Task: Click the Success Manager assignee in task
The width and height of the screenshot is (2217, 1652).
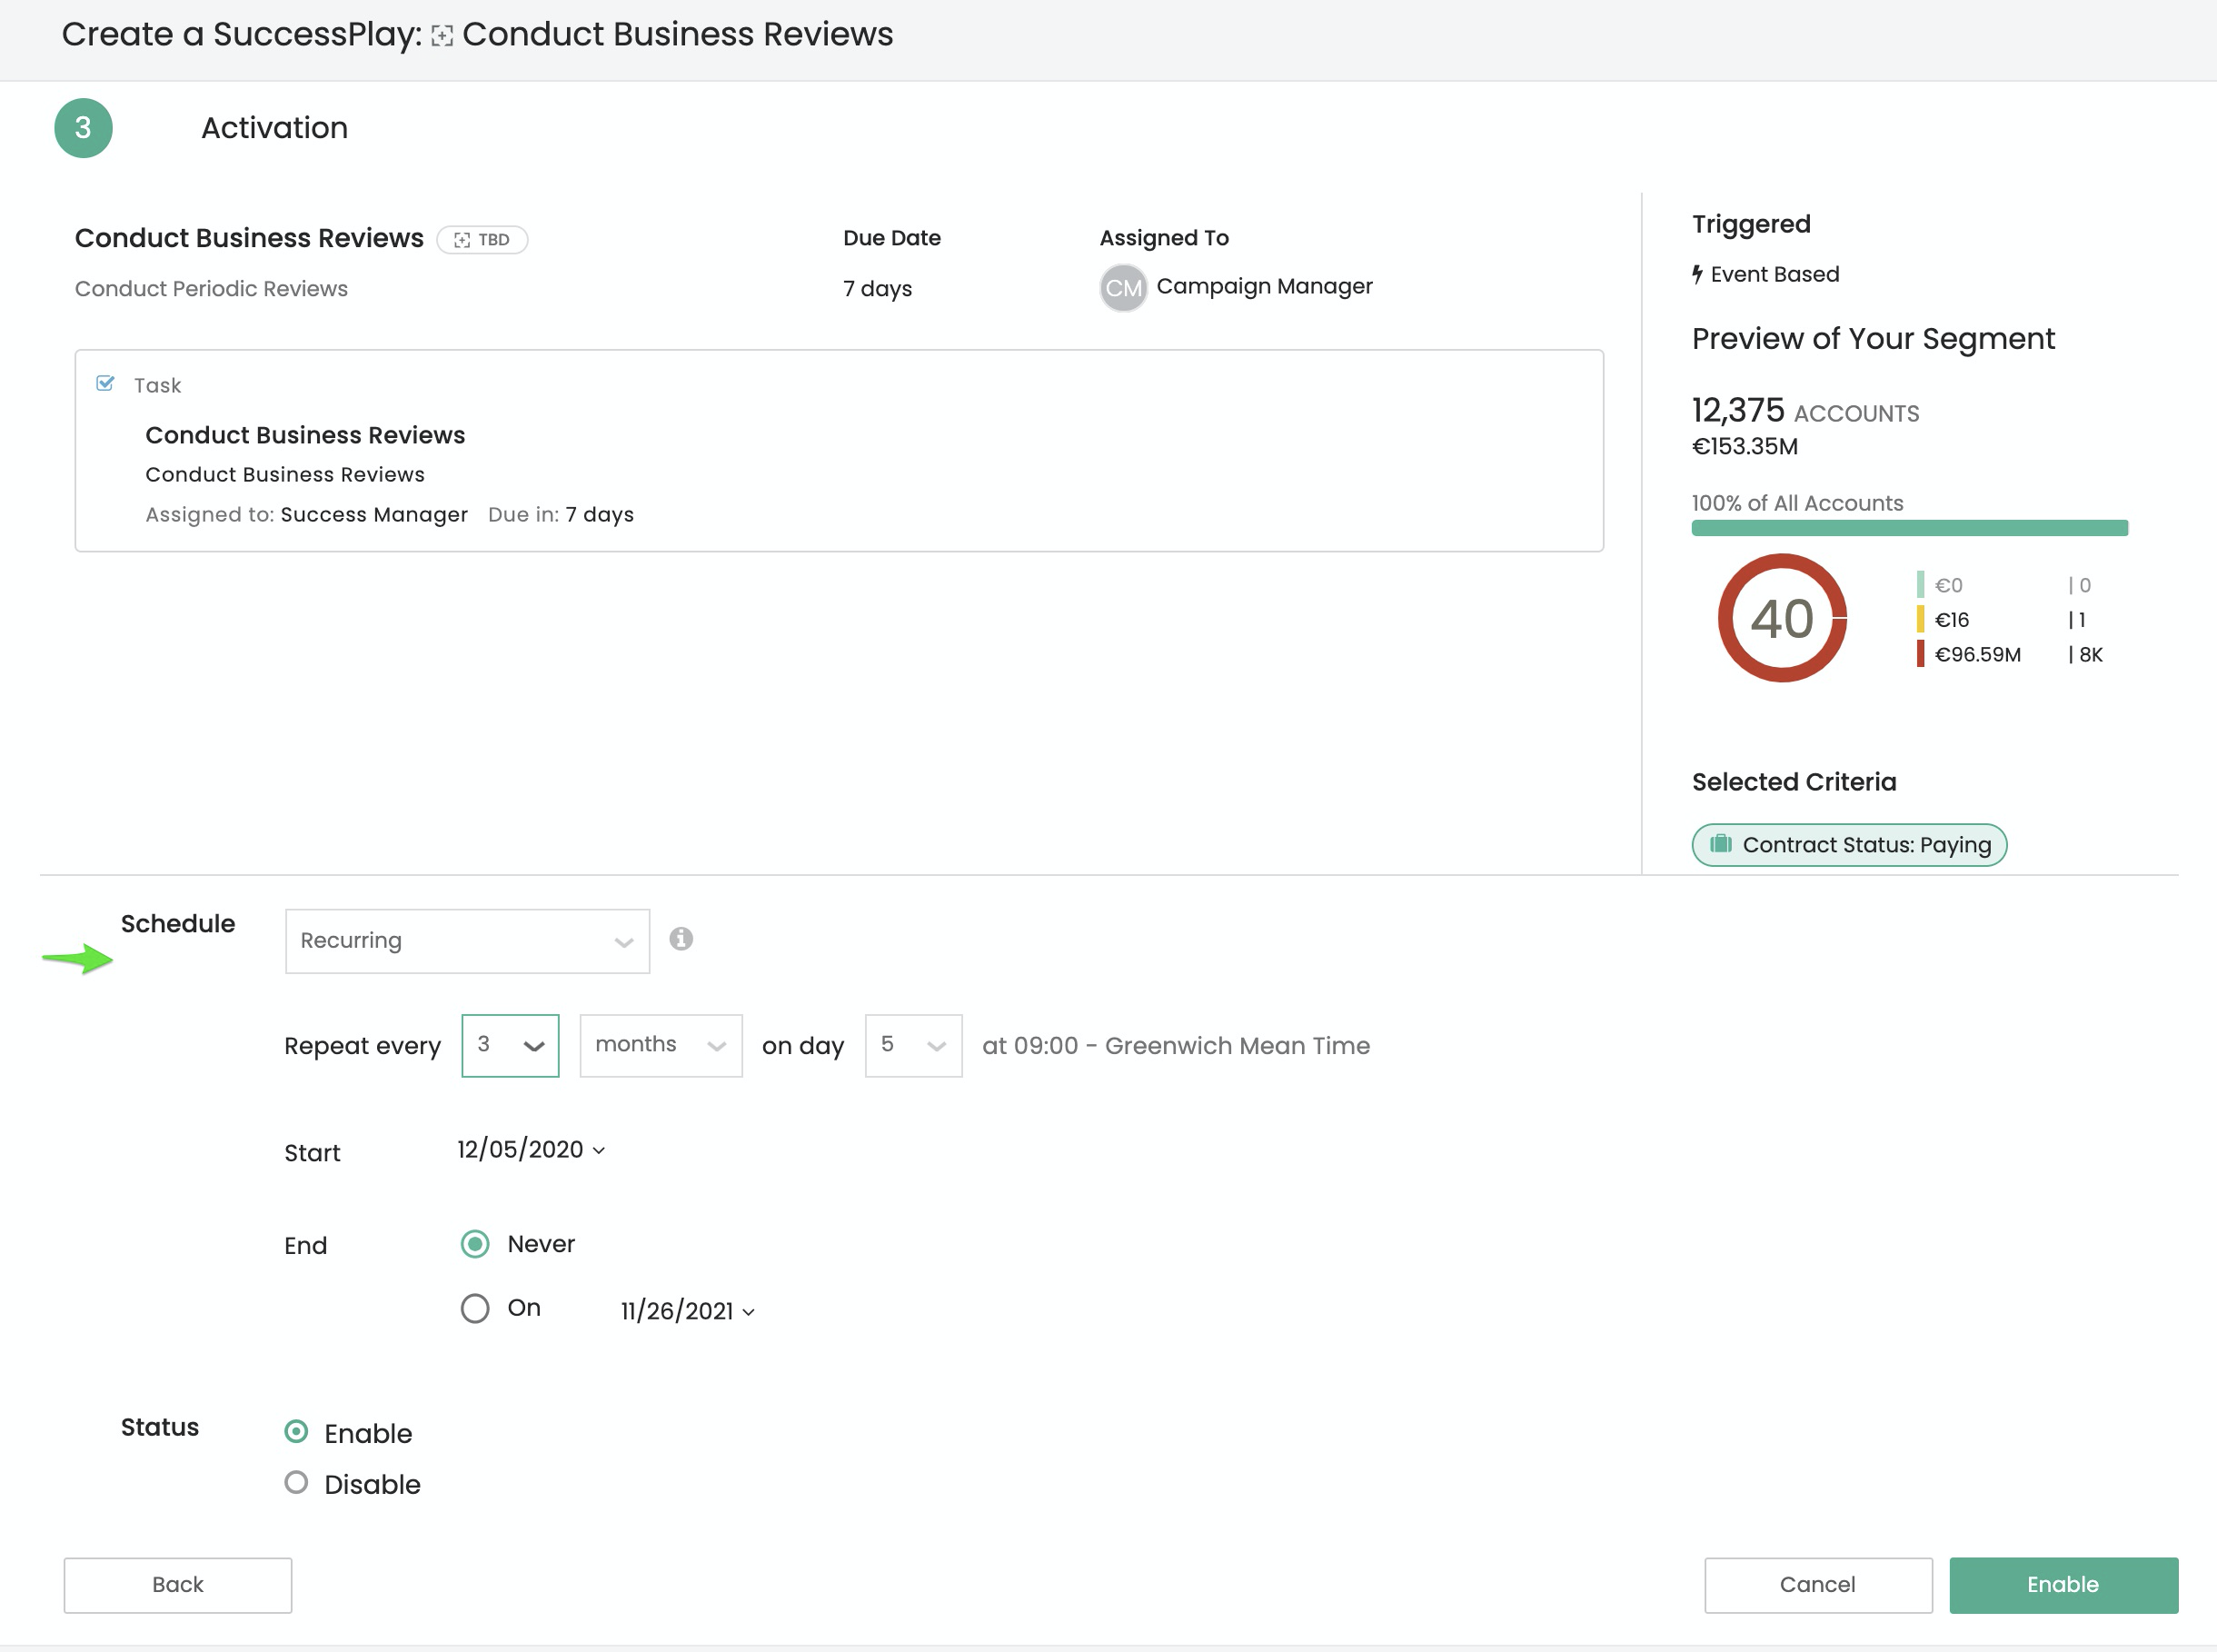Action: 374,514
